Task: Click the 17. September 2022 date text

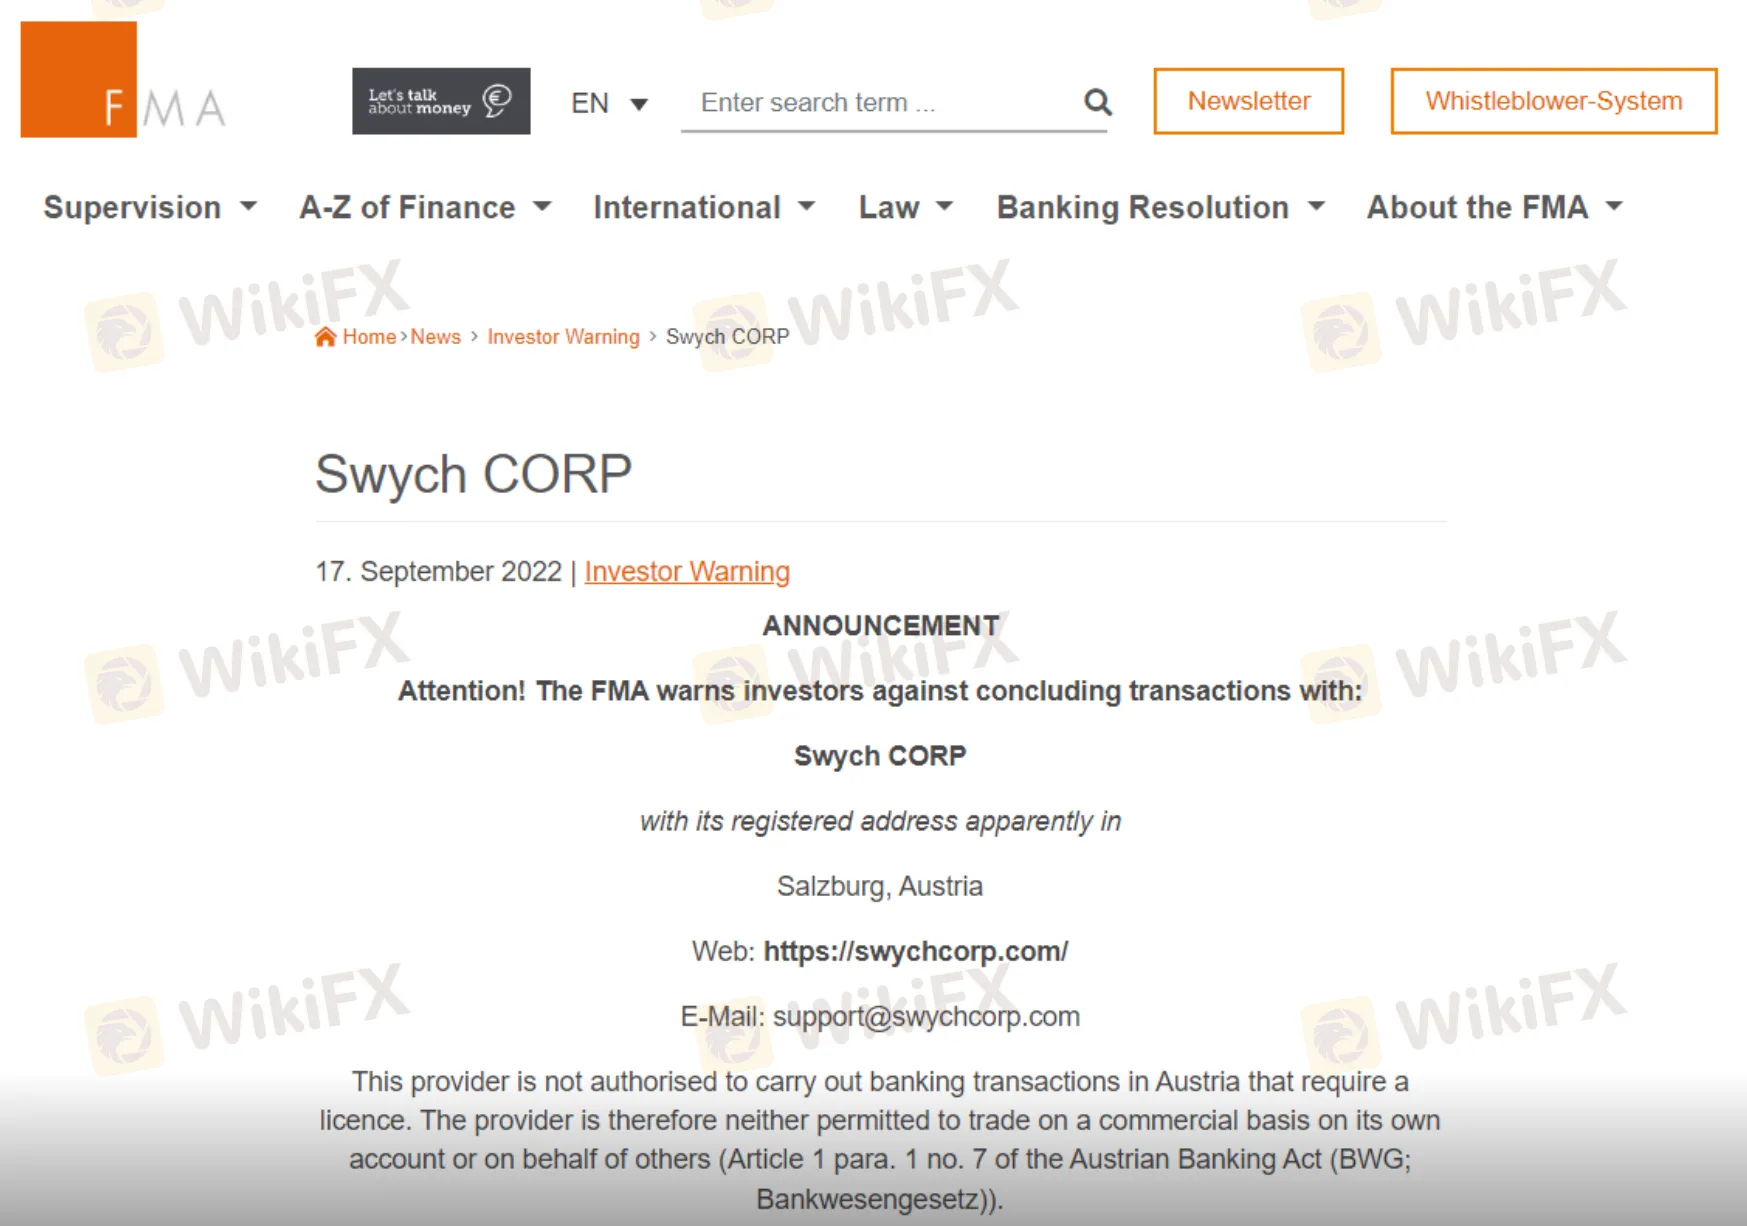Action: 438,571
